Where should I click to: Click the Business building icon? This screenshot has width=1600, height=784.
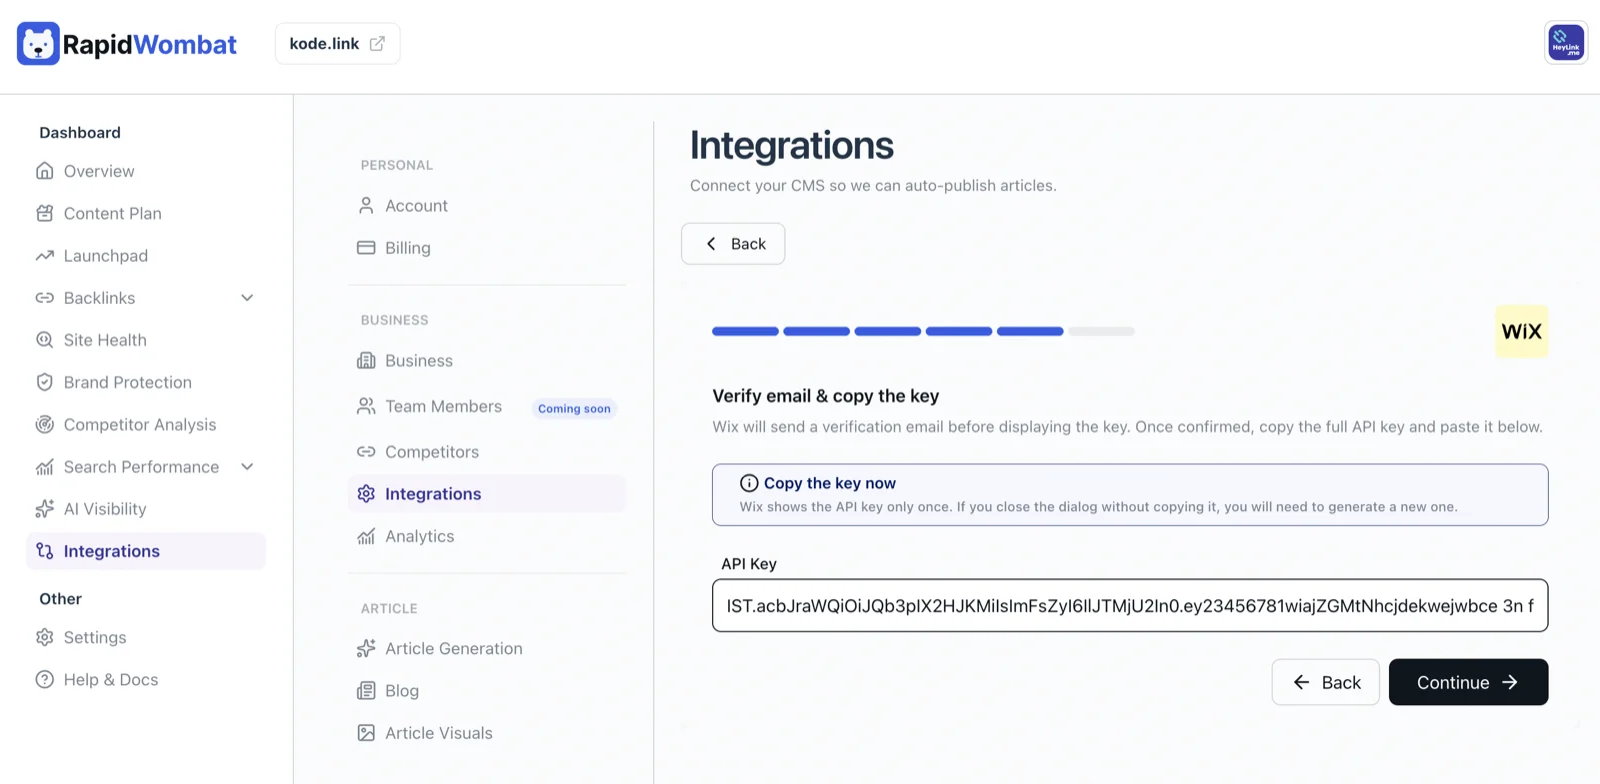point(366,361)
